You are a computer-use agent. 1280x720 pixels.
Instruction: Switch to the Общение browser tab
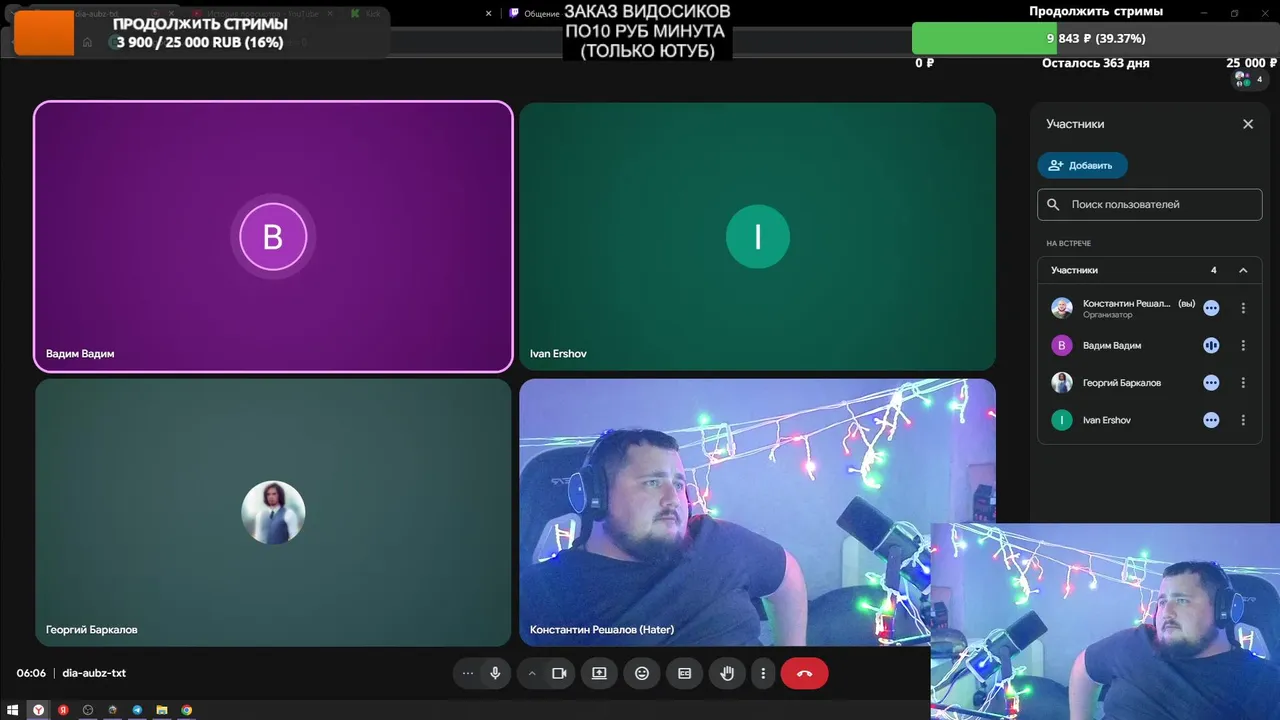click(x=534, y=14)
